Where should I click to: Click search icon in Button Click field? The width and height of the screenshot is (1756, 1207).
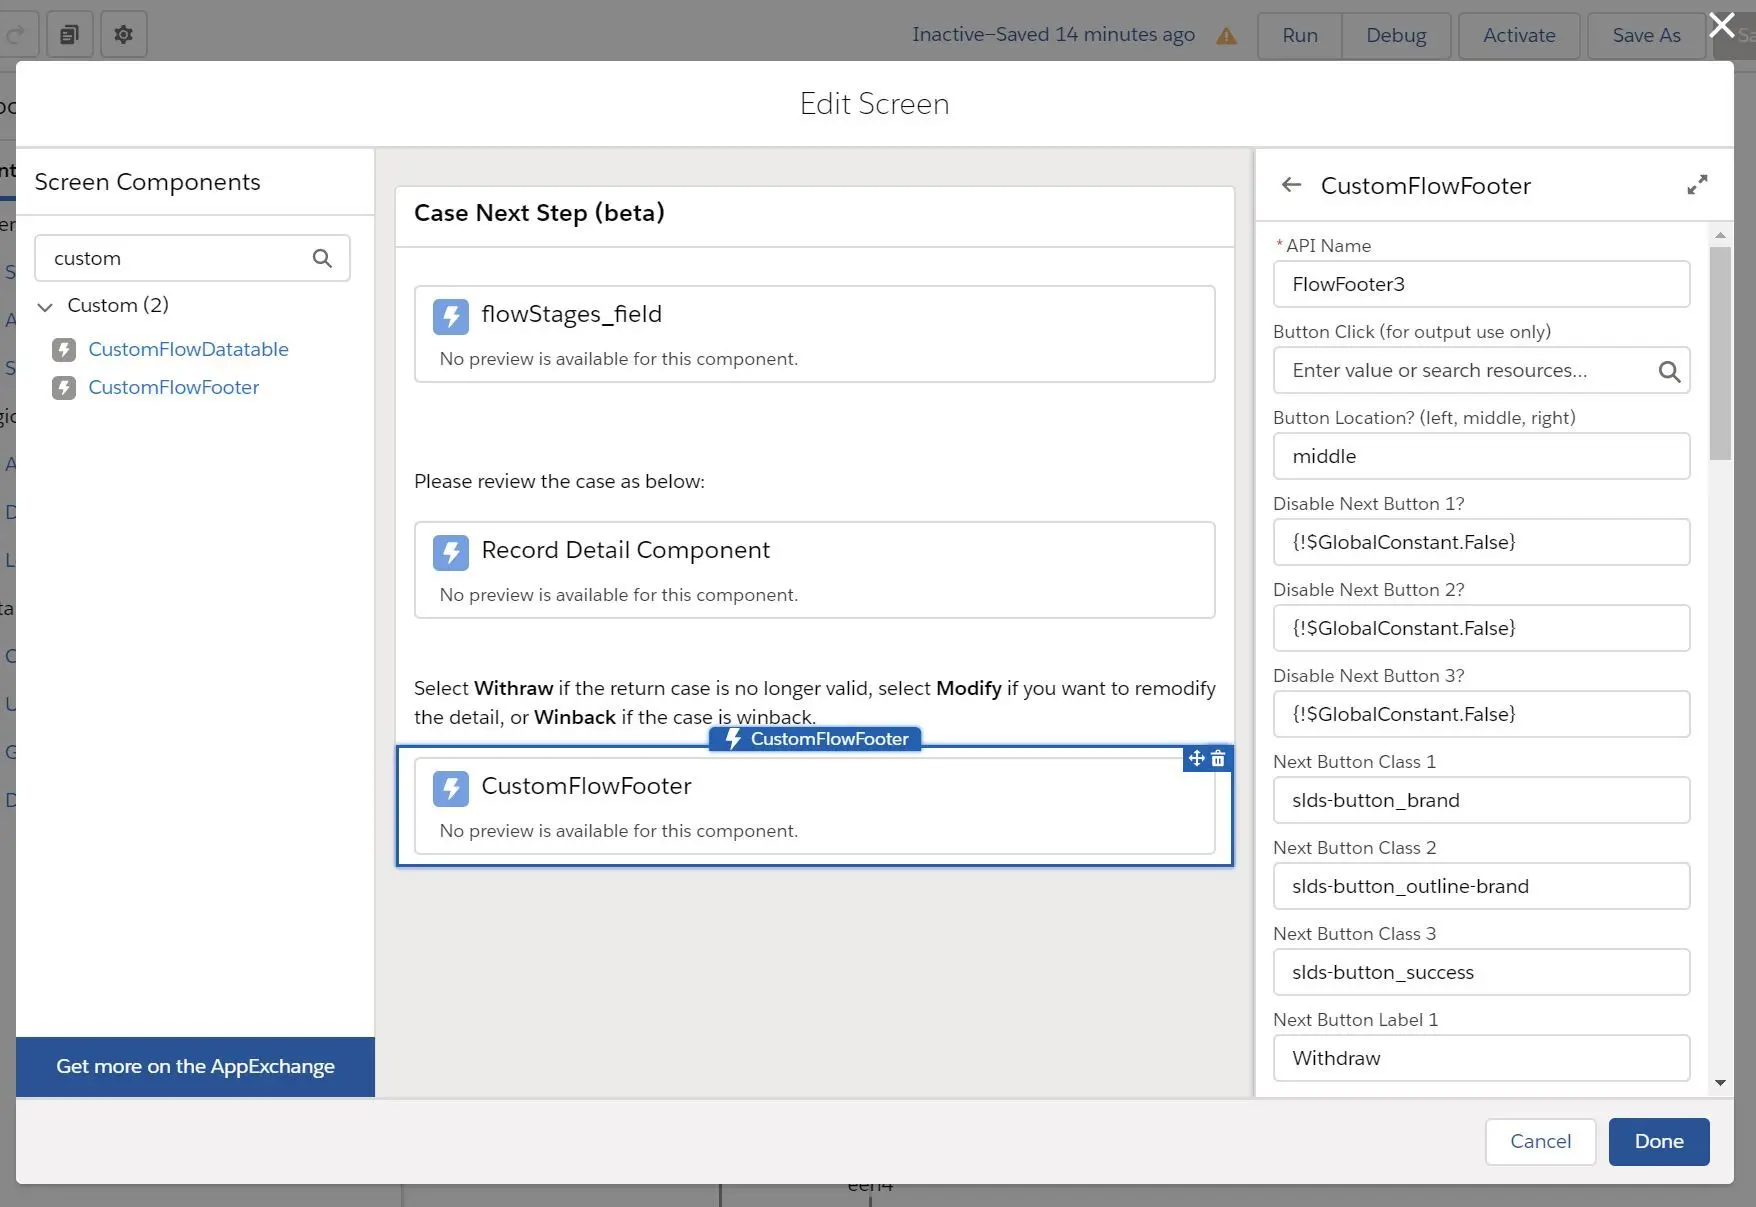[1669, 371]
